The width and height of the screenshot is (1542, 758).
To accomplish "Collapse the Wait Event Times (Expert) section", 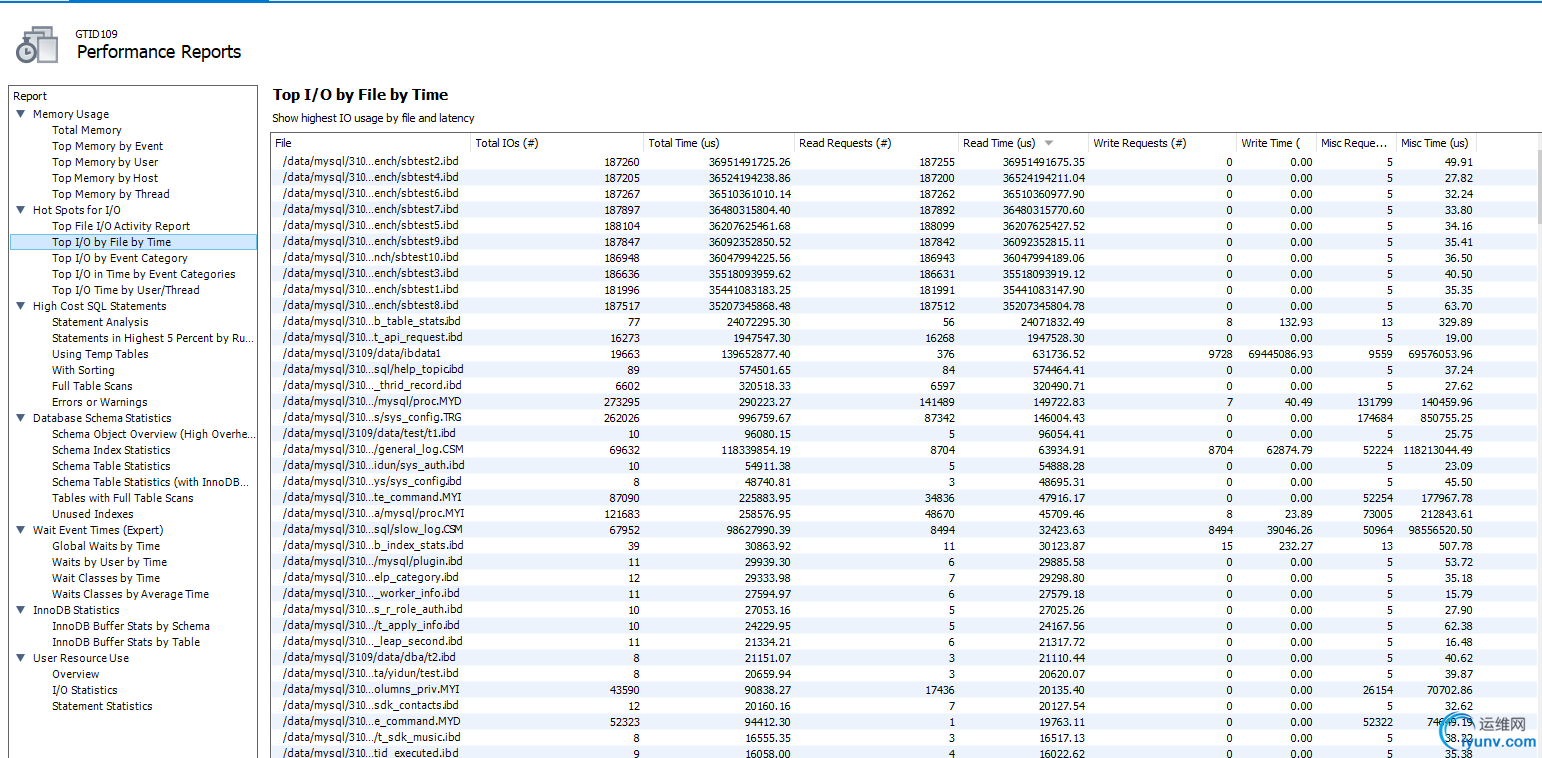I will (20, 530).
